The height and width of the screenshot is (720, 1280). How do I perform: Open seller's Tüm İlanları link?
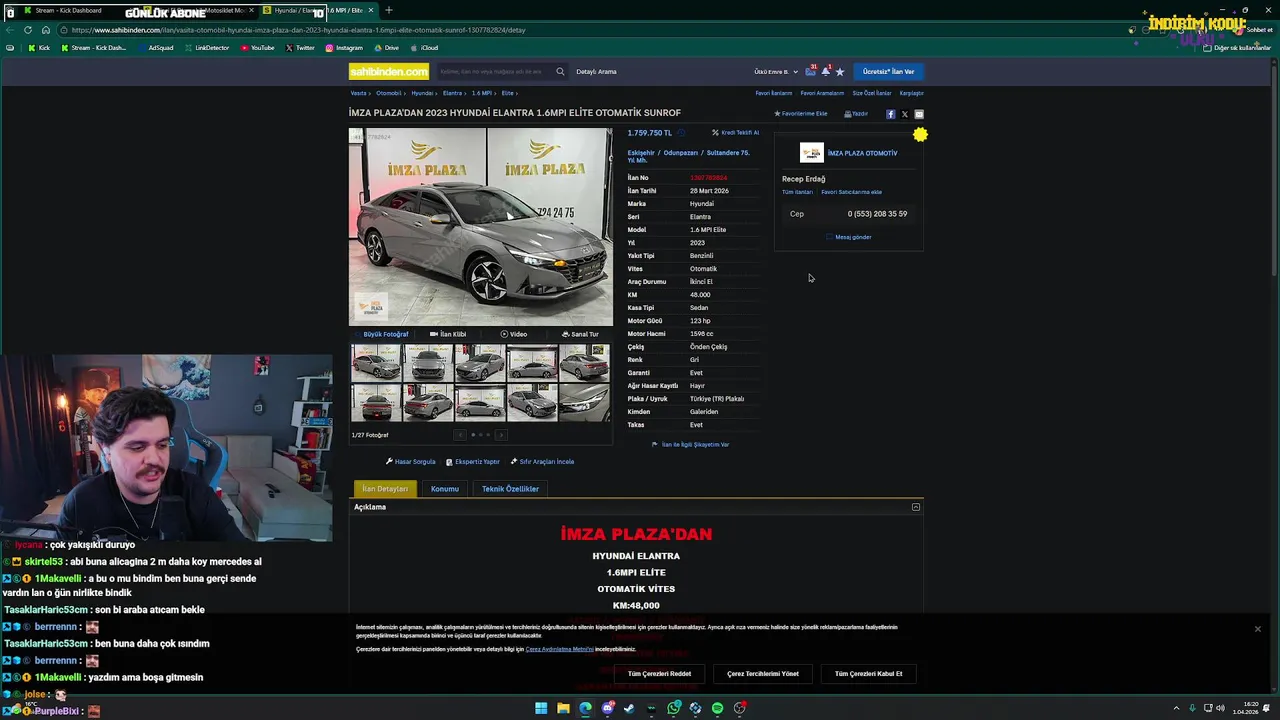[x=797, y=192]
